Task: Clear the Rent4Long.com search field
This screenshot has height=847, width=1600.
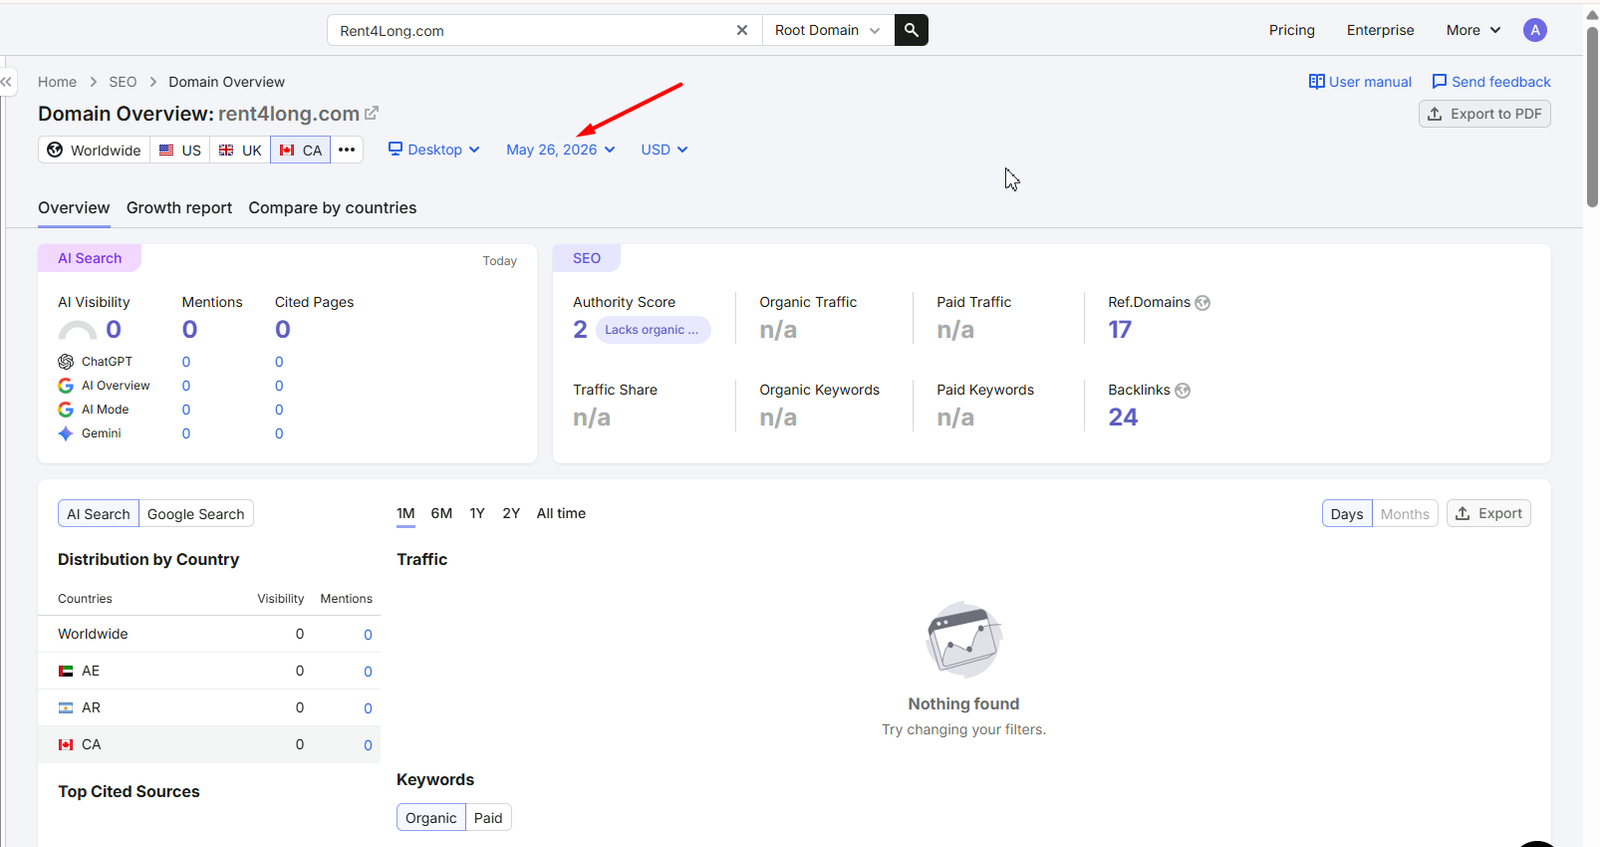Action: (742, 30)
